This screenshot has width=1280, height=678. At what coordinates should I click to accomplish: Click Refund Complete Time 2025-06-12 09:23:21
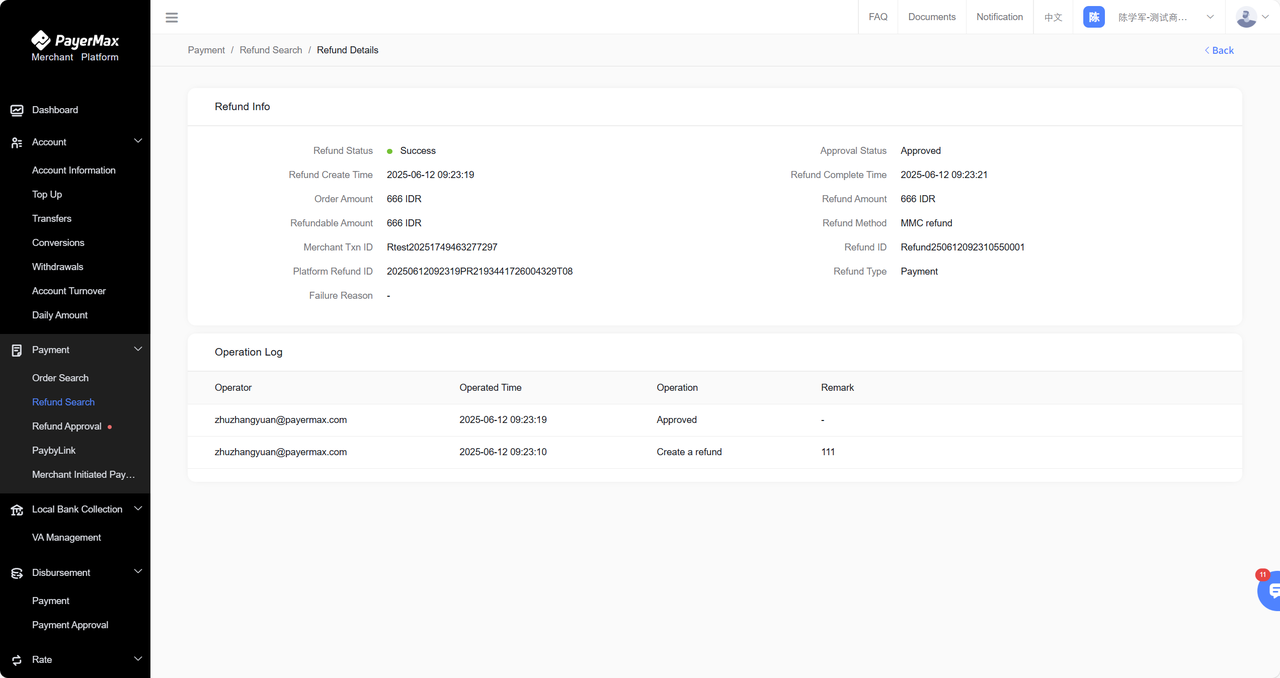[x=944, y=175]
